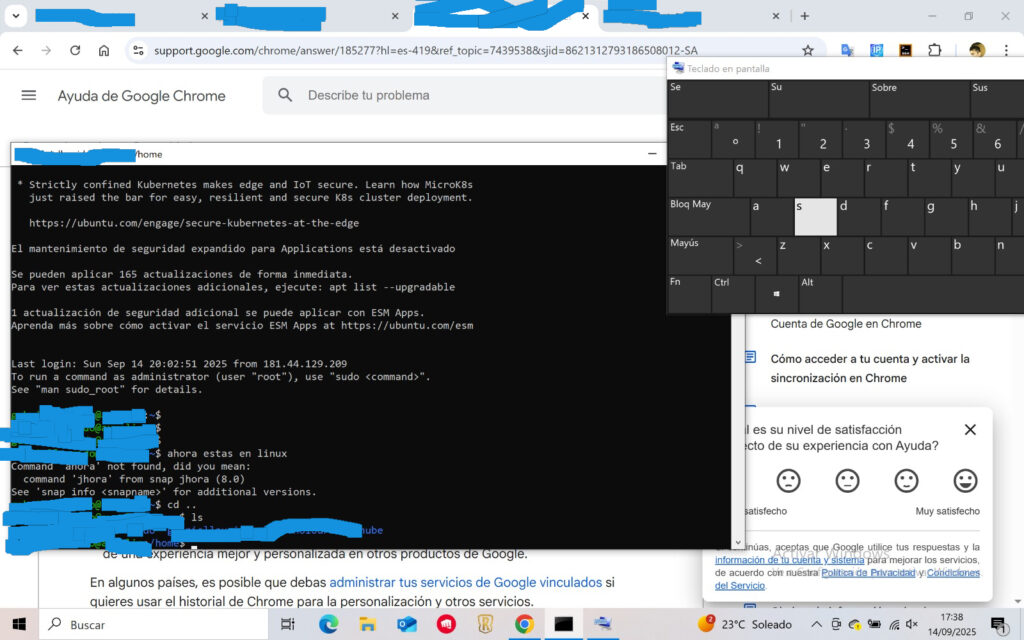The width and height of the screenshot is (1024, 640).
Task: Click the address bar URL
Action: point(426,50)
